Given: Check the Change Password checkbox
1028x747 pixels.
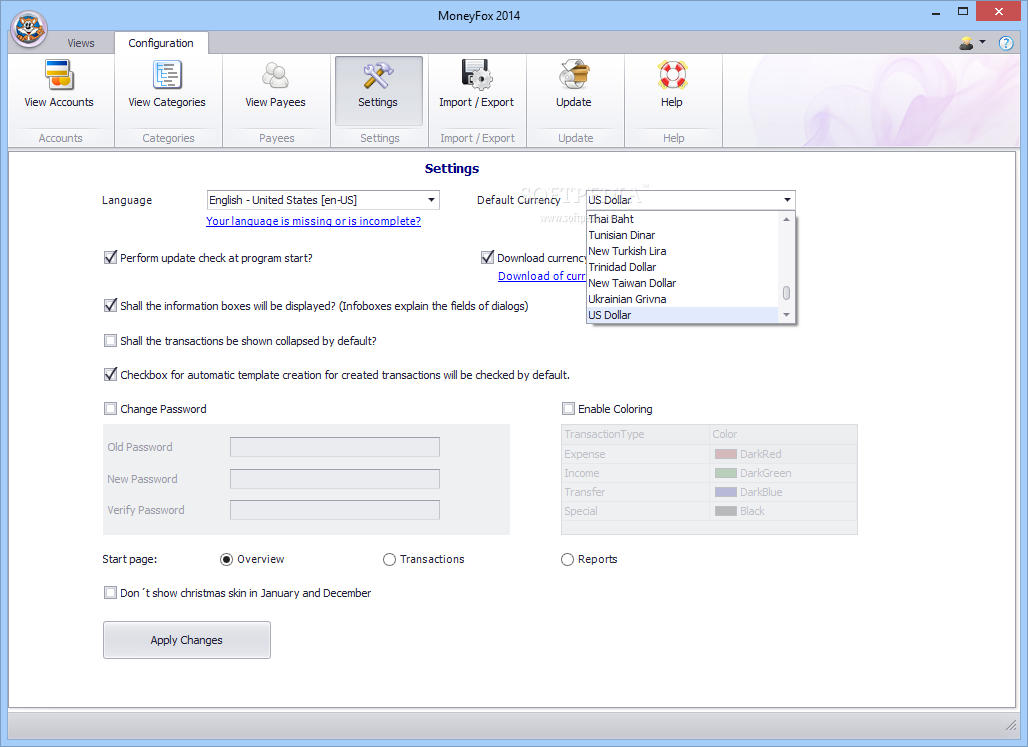Looking at the screenshot, I should coord(111,409).
